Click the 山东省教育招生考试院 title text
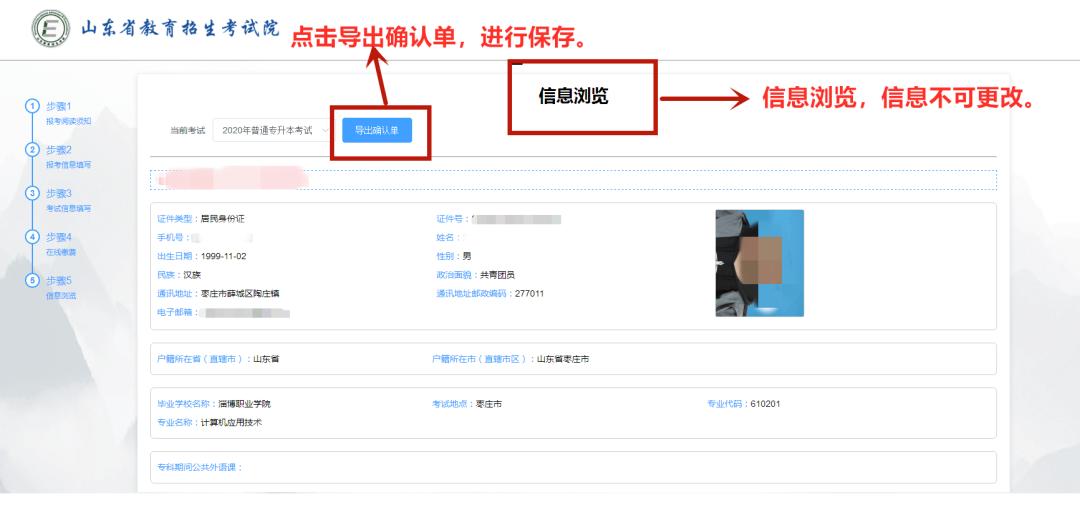The width and height of the screenshot is (1080, 509). click(180, 29)
